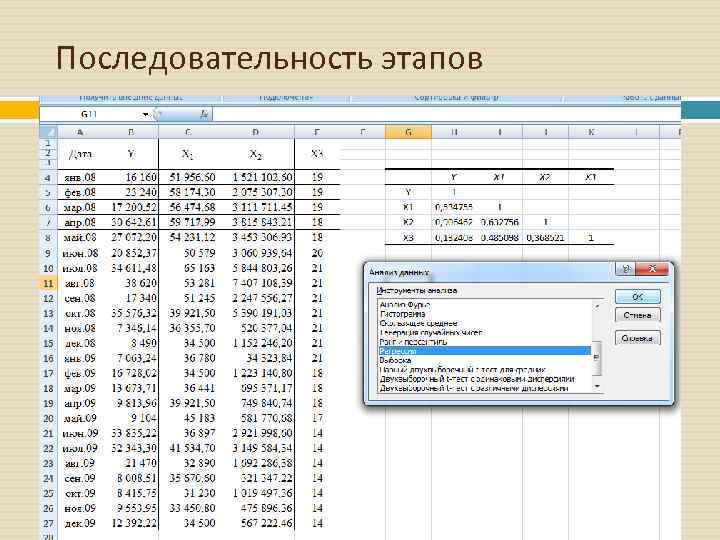720x540 pixels.
Task: Select column header G
Action: click(x=408, y=132)
